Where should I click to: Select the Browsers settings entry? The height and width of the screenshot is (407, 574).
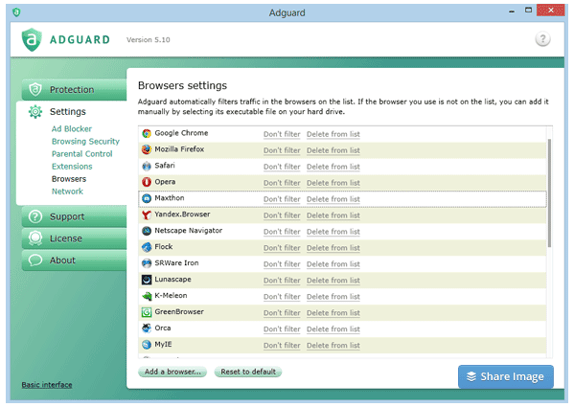pyautogui.click(x=69, y=179)
